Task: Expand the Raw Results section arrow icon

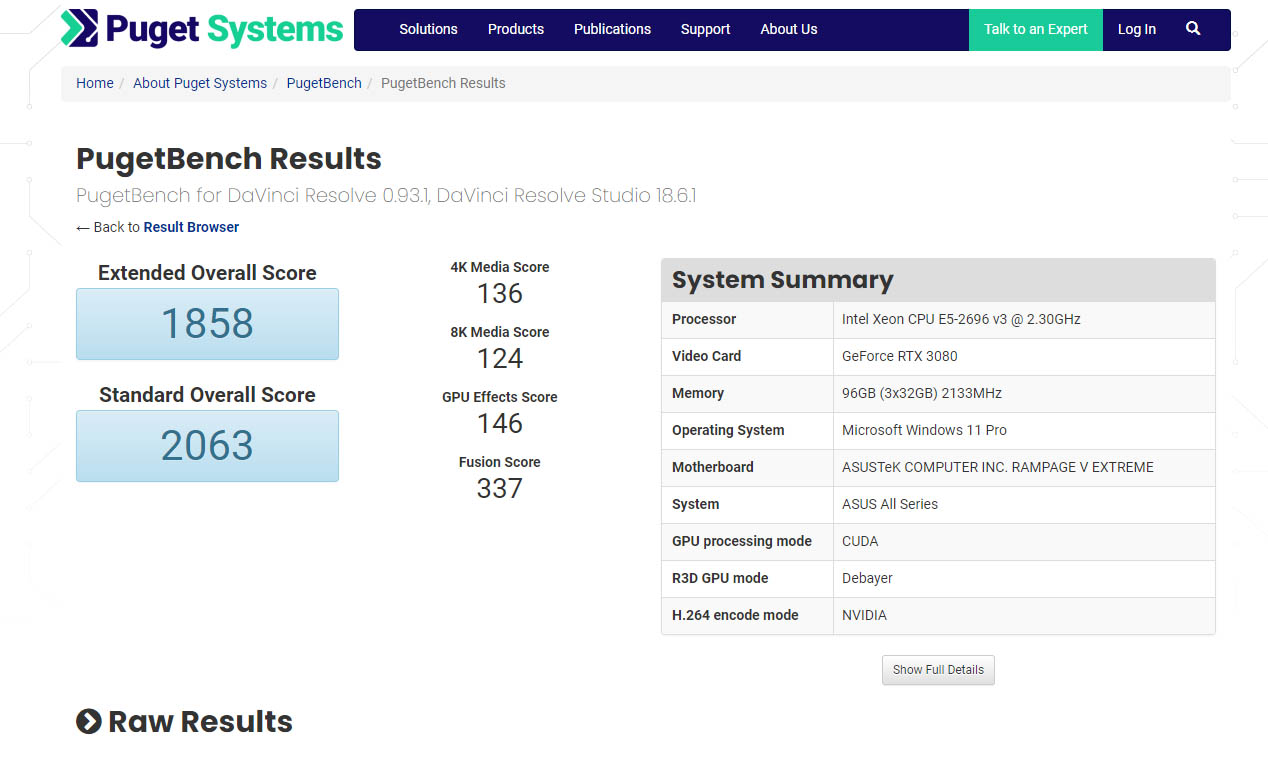Action: (x=89, y=721)
